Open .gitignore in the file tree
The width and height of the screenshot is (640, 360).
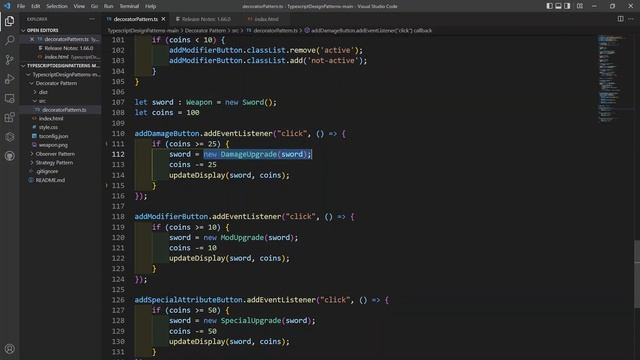pyautogui.click(x=47, y=171)
